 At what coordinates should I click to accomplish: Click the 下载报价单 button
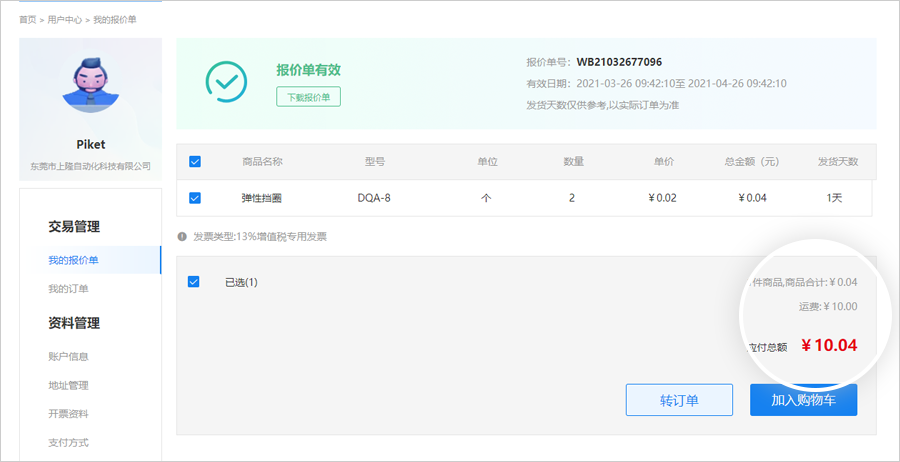(308, 97)
